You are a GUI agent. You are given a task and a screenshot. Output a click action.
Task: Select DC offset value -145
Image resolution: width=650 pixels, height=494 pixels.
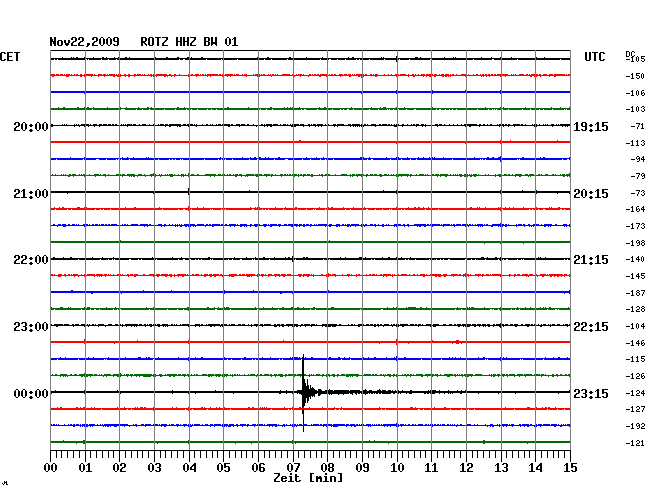point(635,276)
